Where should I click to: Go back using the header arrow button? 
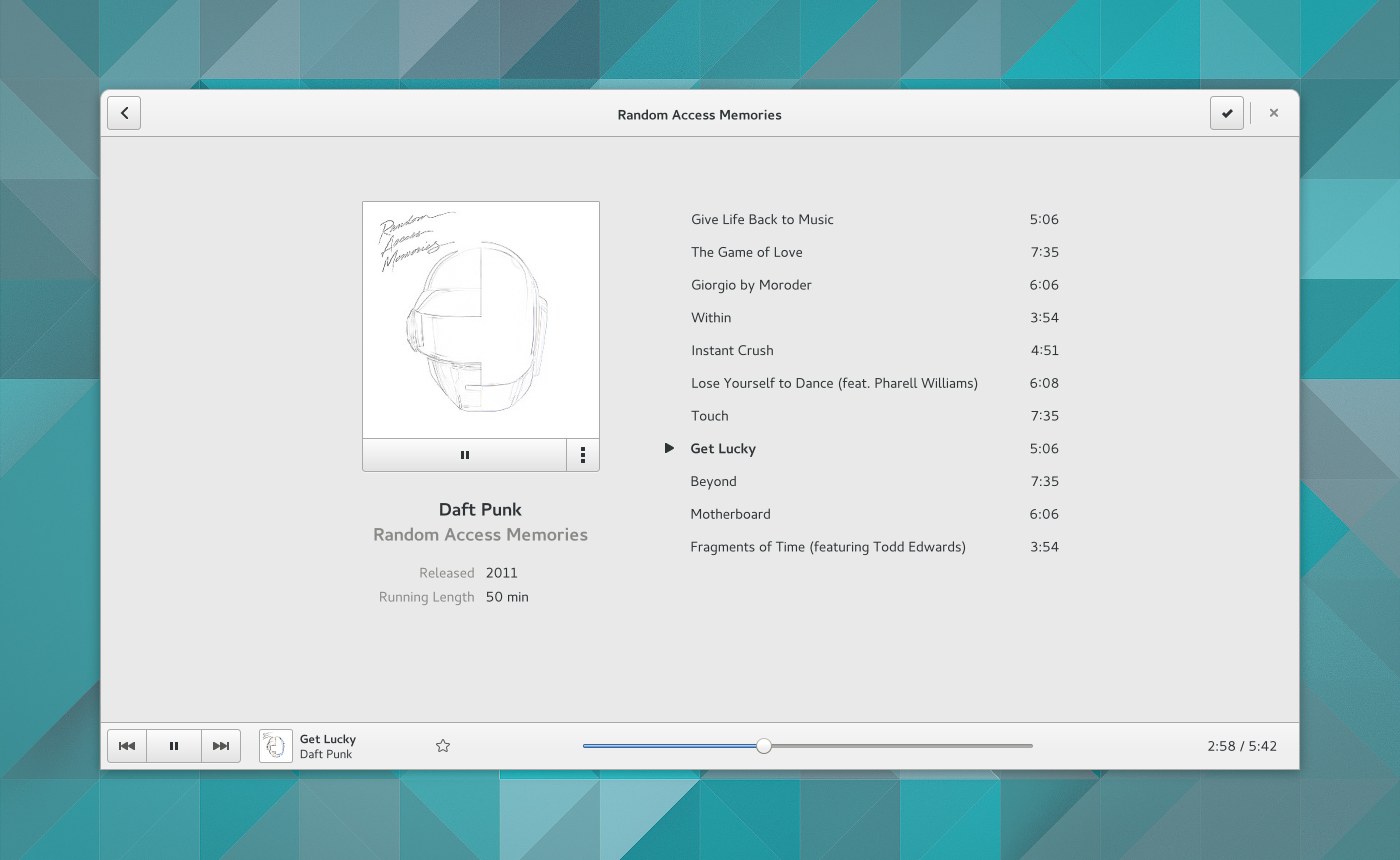click(x=124, y=113)
